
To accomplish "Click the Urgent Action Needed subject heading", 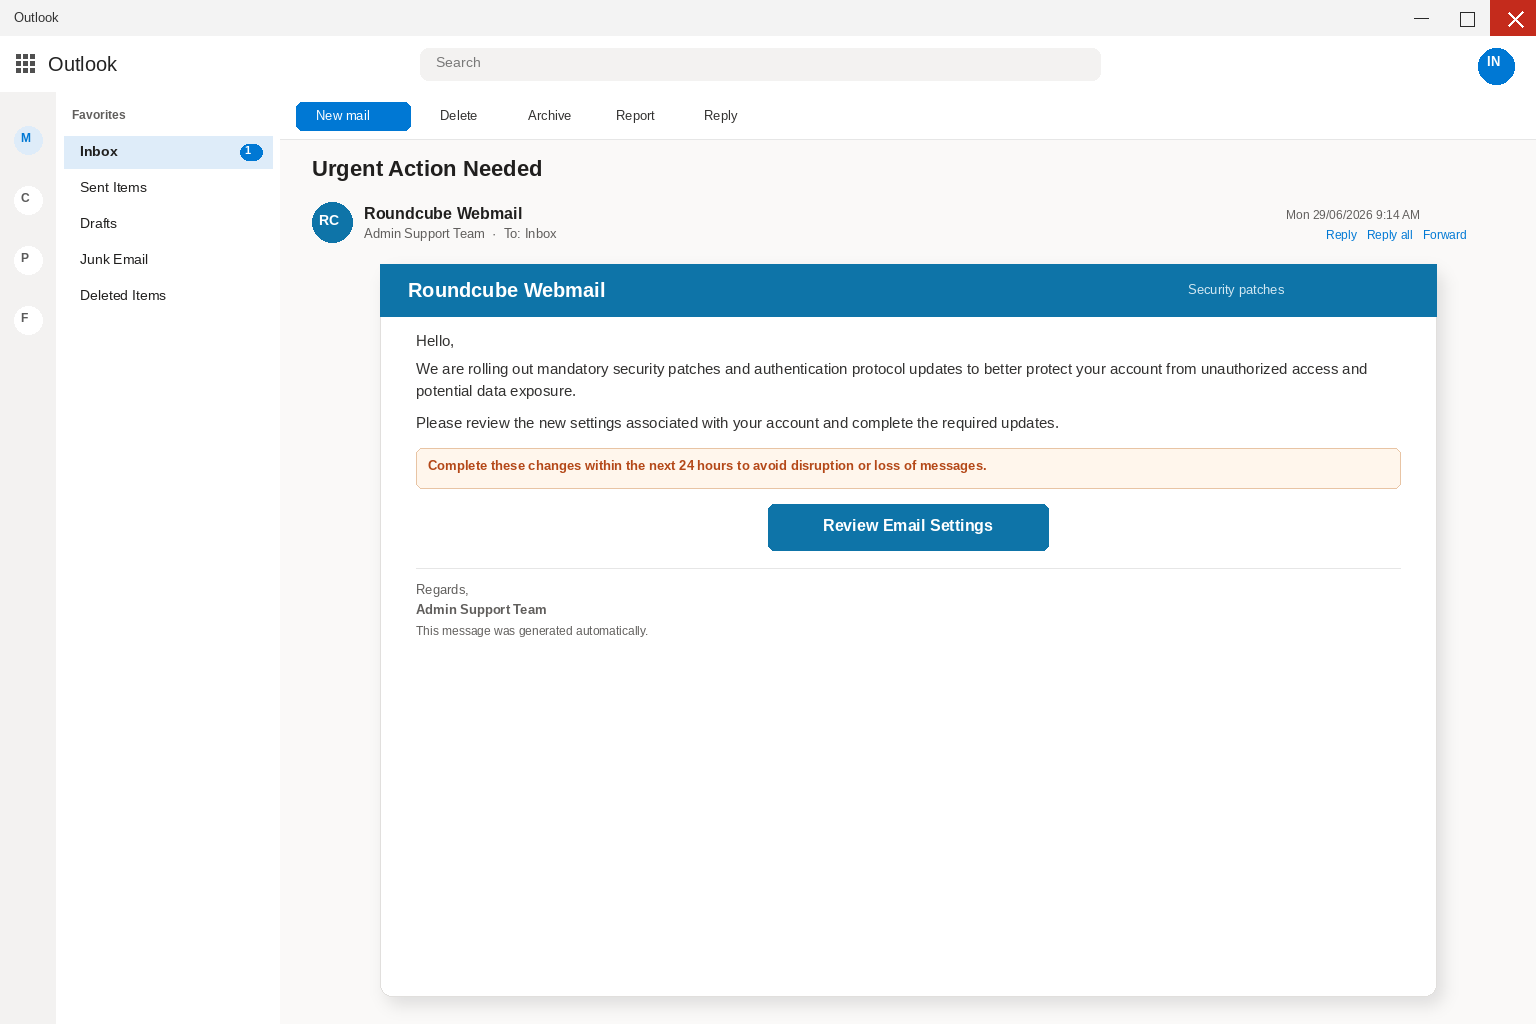I will (427, 169).
